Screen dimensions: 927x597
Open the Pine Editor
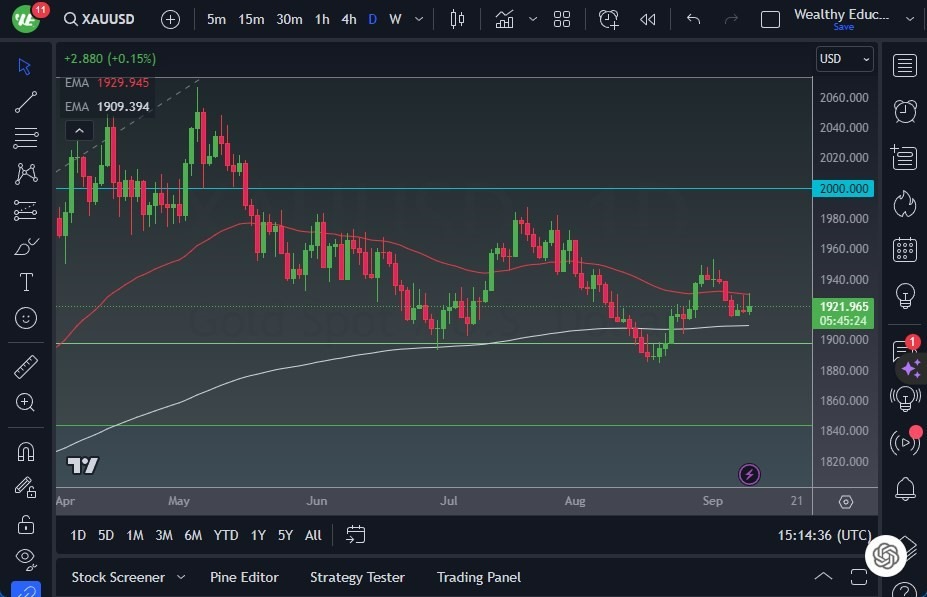click(x=244, y=577)
